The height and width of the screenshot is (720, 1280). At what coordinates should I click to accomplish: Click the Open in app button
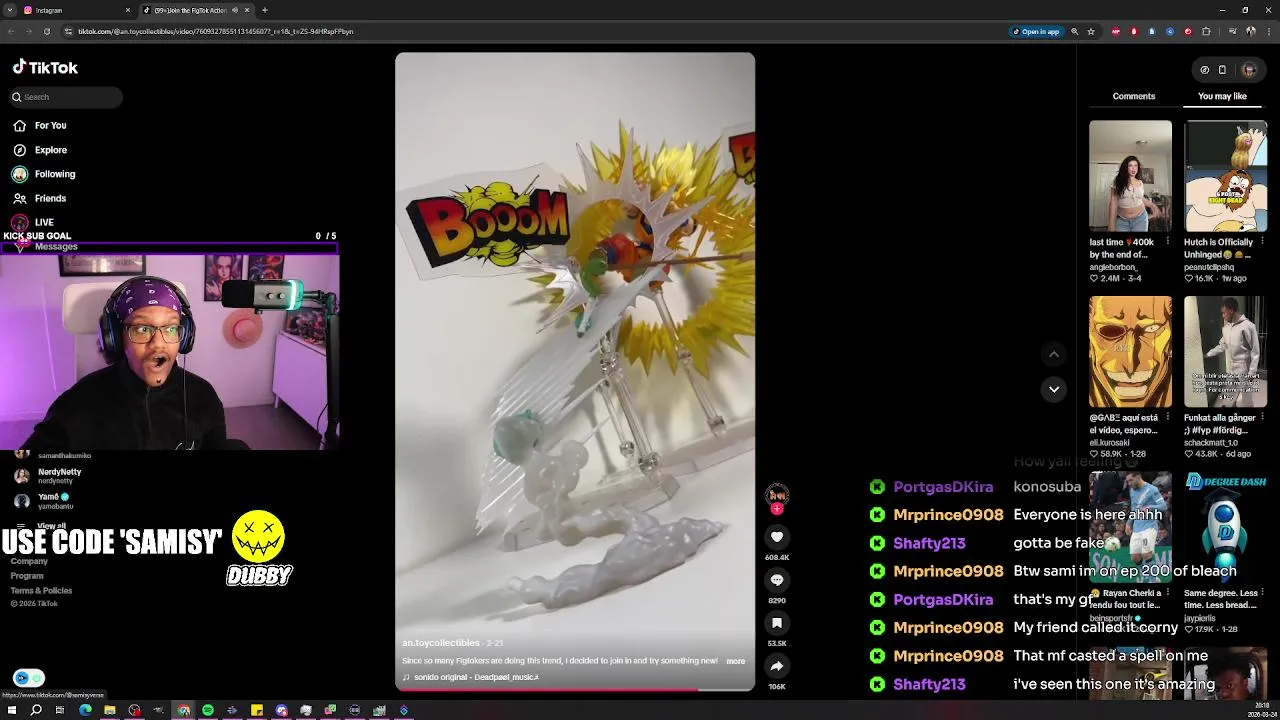click(1036, 31)
